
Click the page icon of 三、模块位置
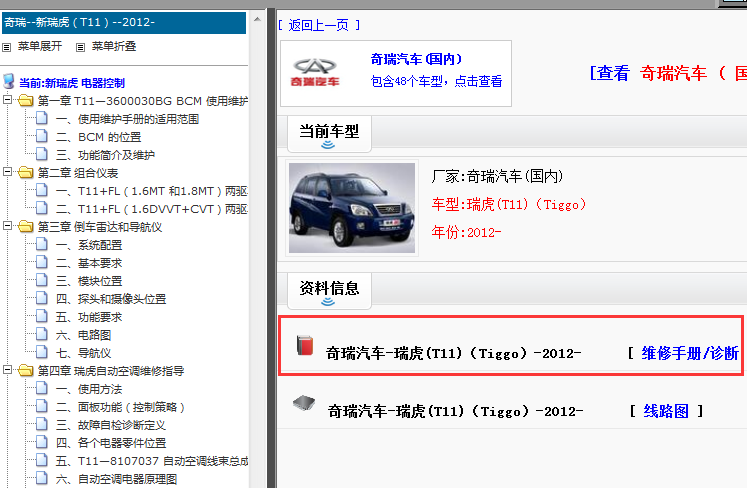pyautogui.click(x=42, y=280)
